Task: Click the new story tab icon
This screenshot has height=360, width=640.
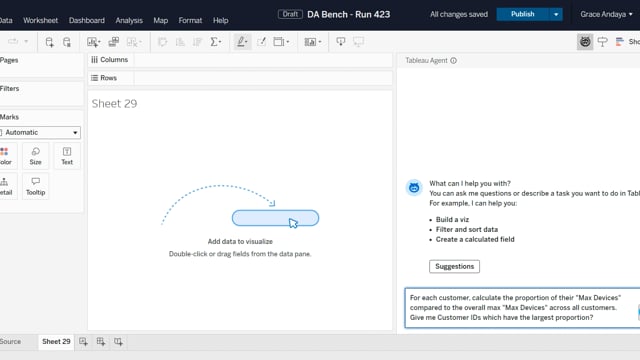Action: 118,342
